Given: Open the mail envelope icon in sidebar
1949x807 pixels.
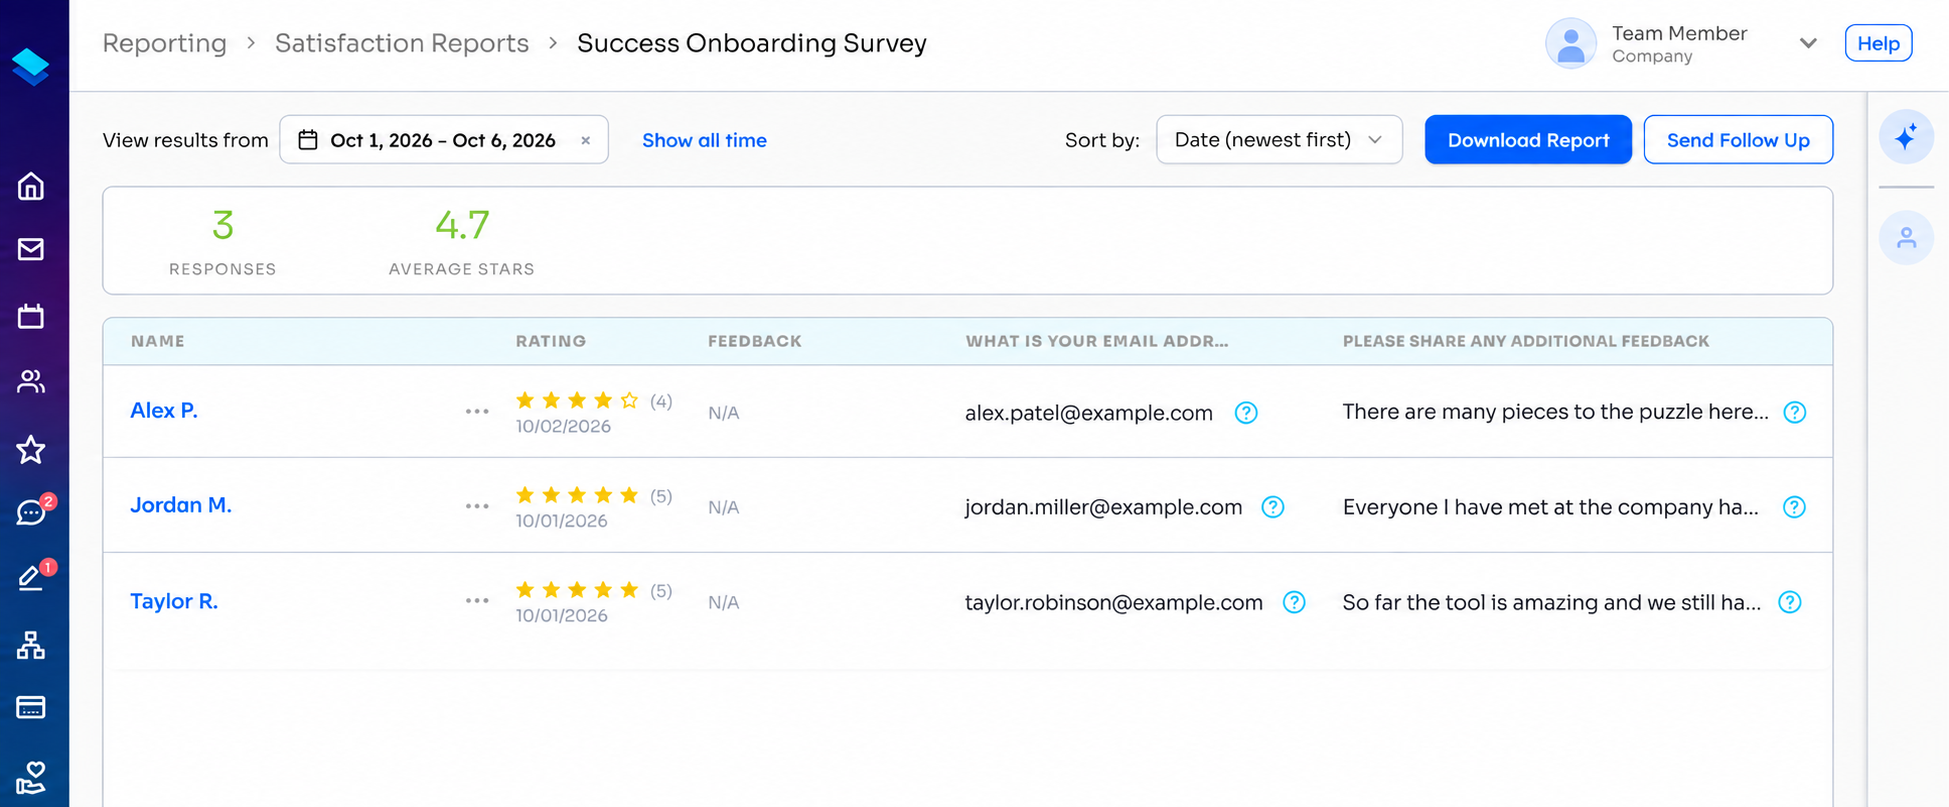Looking at the screenshot, I should click(x=31, y=249).
